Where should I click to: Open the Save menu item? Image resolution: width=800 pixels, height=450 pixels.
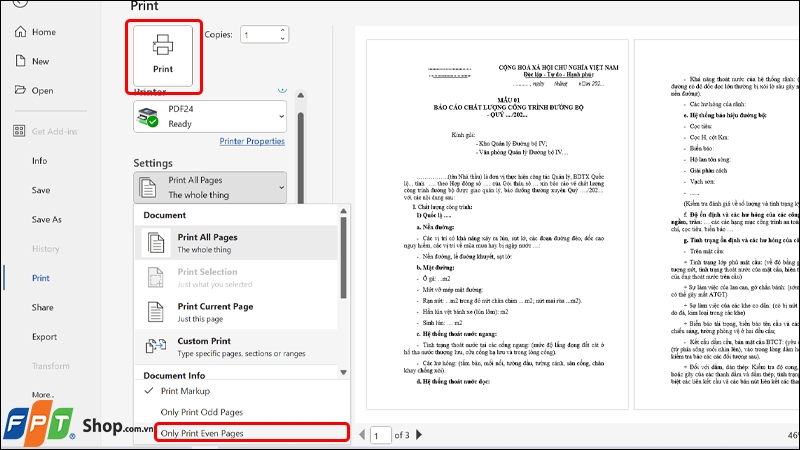[x=41, y=190]
